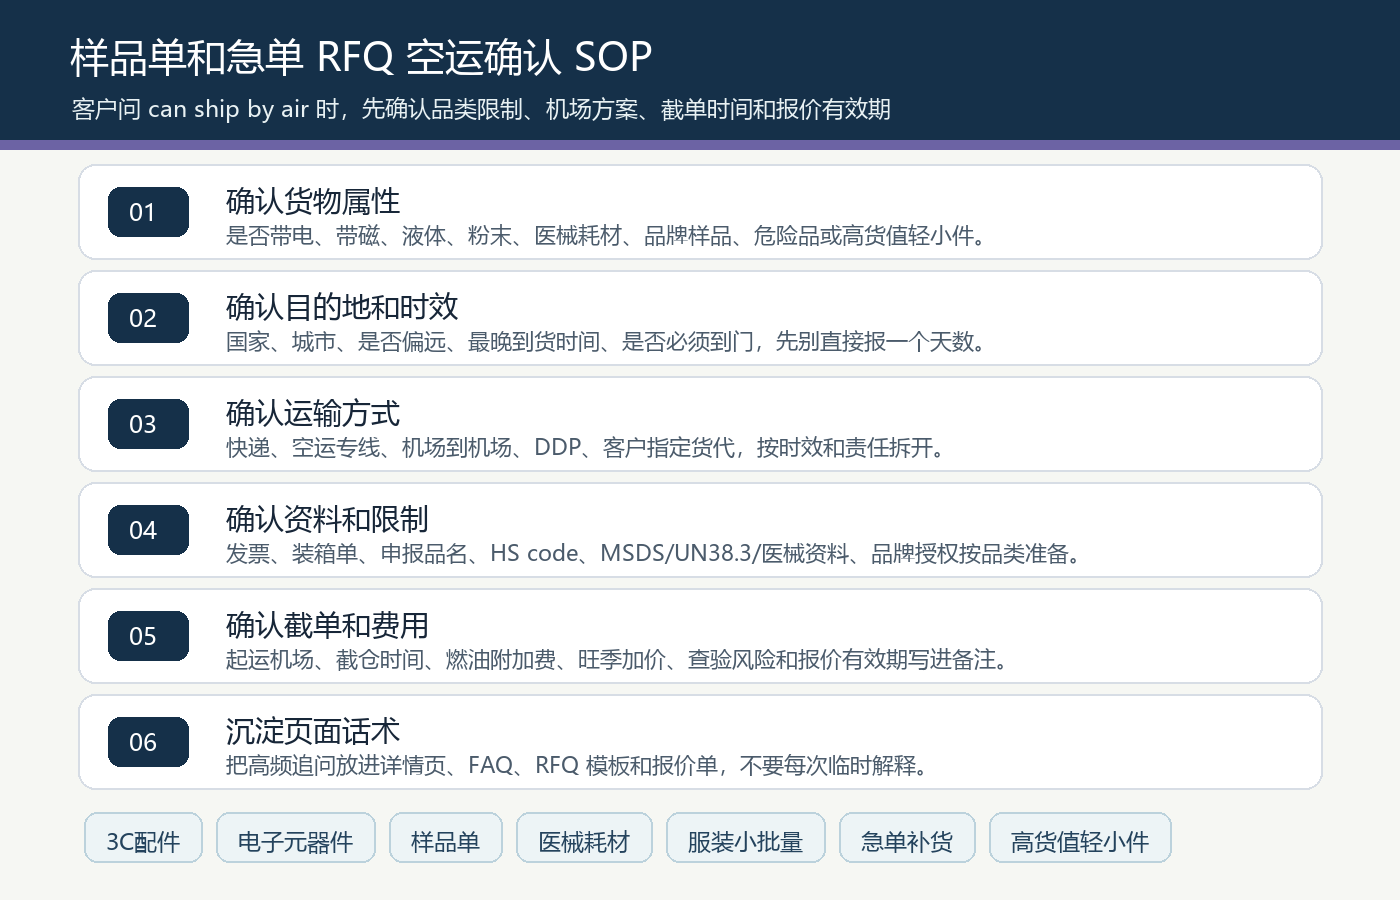1400x900 pixels.
Task: Select the heading 确认目的地和时效
Action: coord(342,307)
